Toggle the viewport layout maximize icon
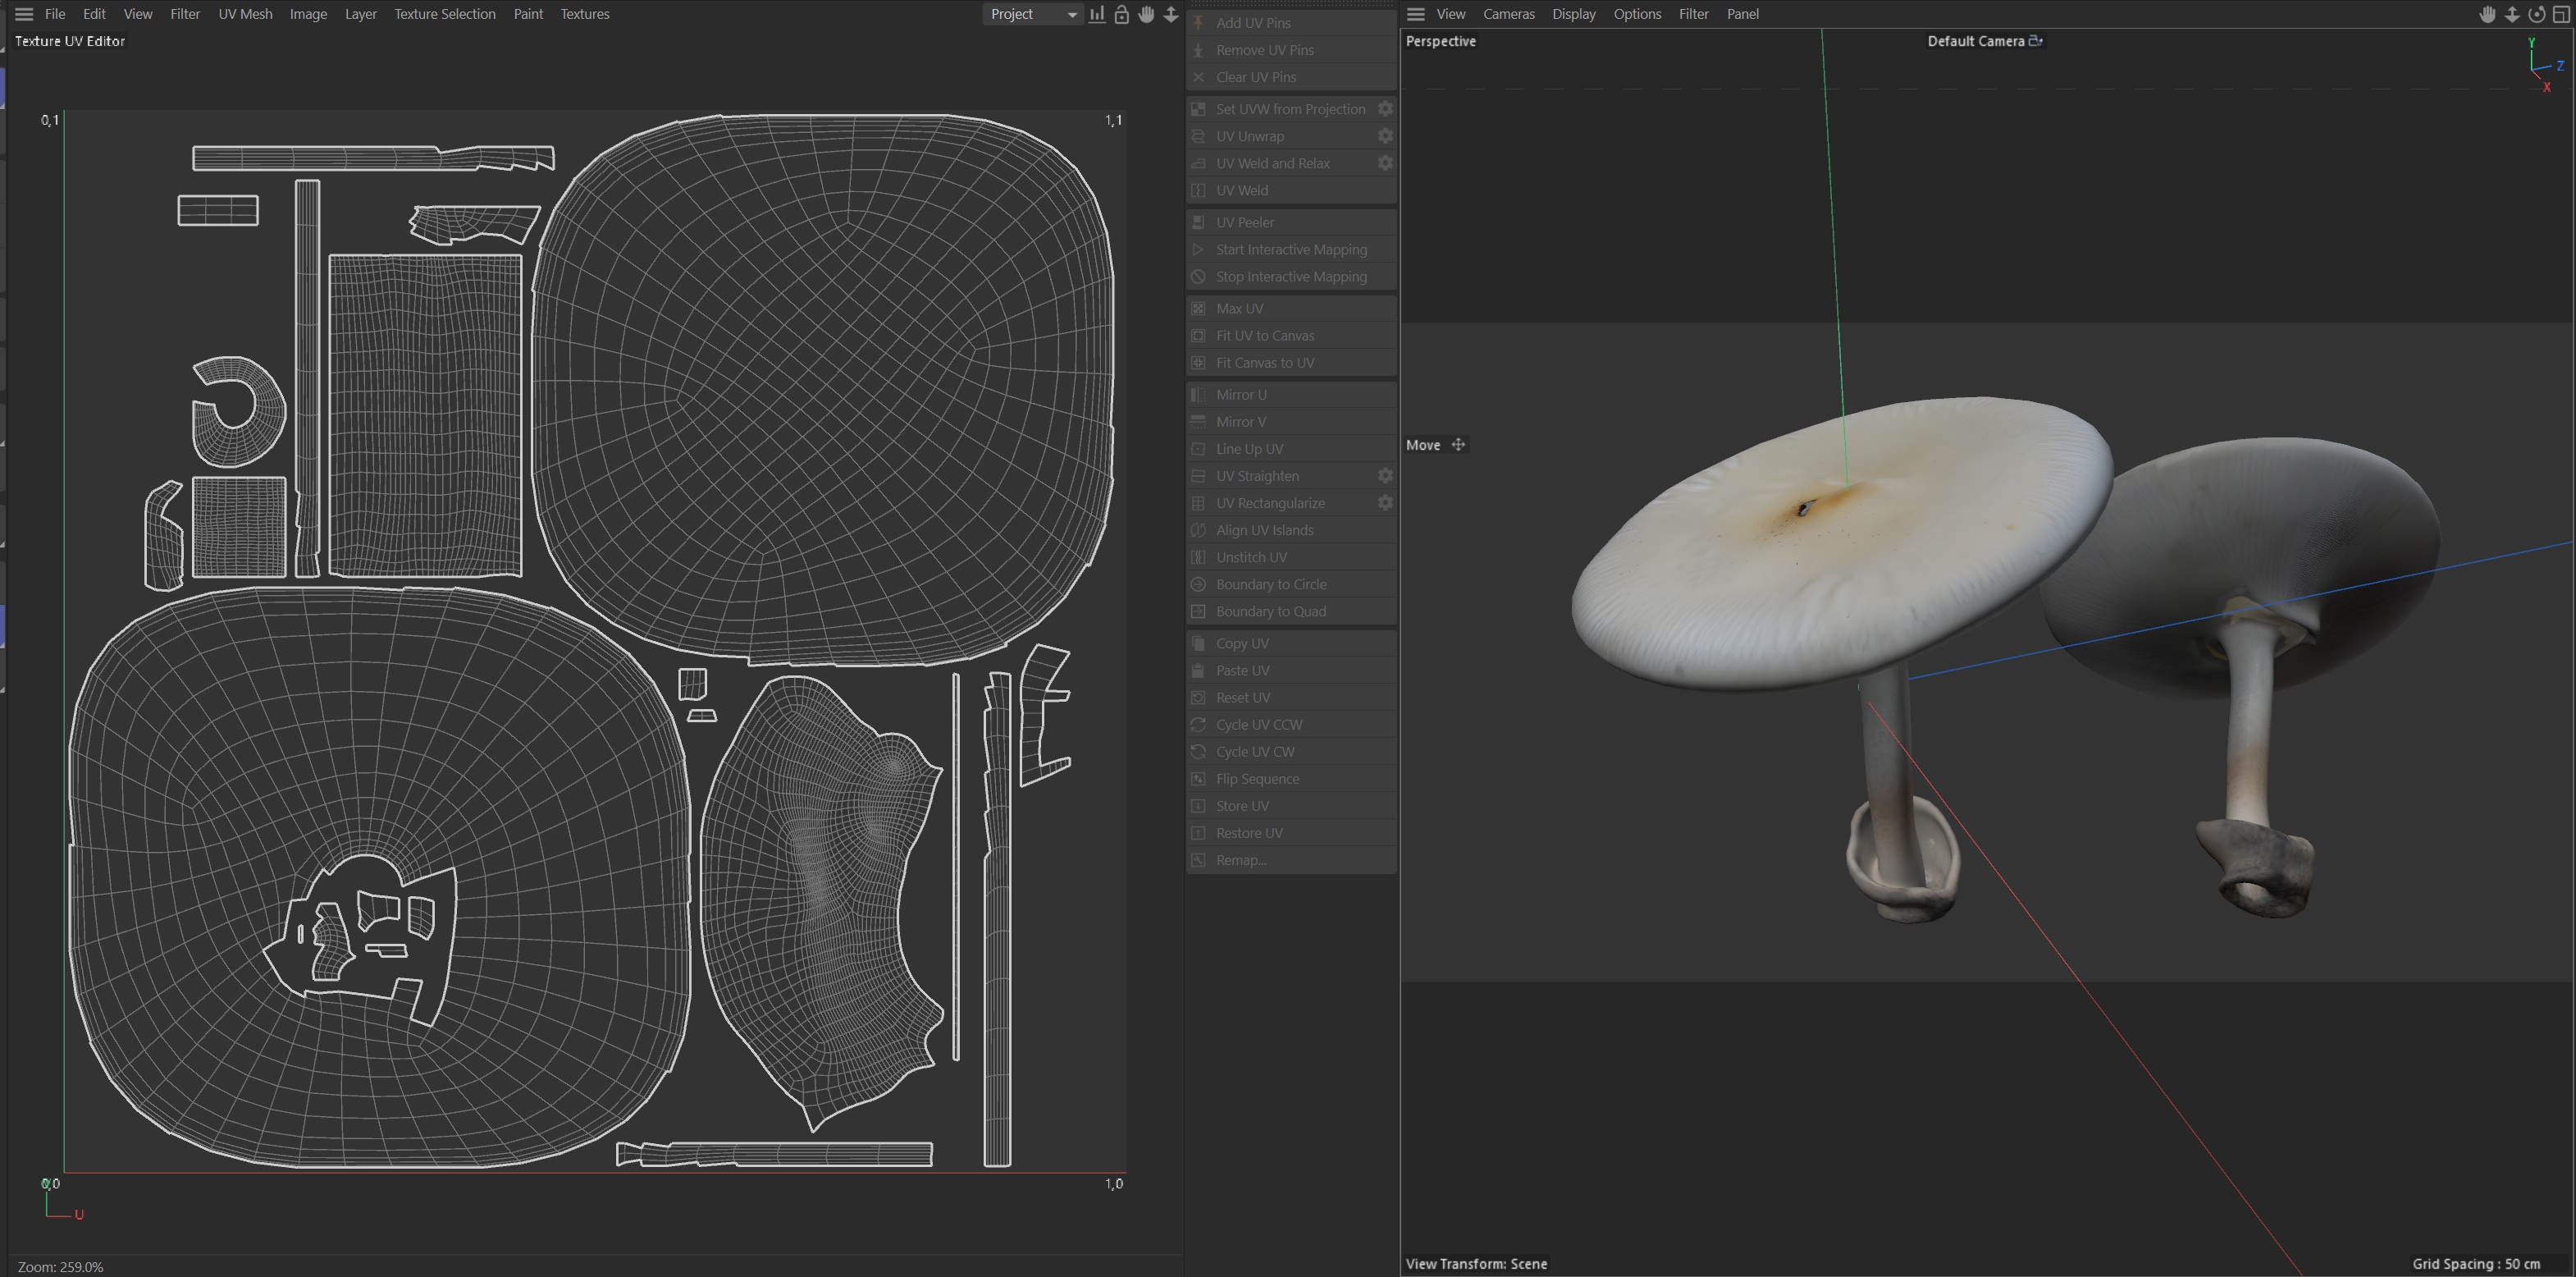The image size is (2576, 1277). pyautogui.click(x=2561, y=14)
